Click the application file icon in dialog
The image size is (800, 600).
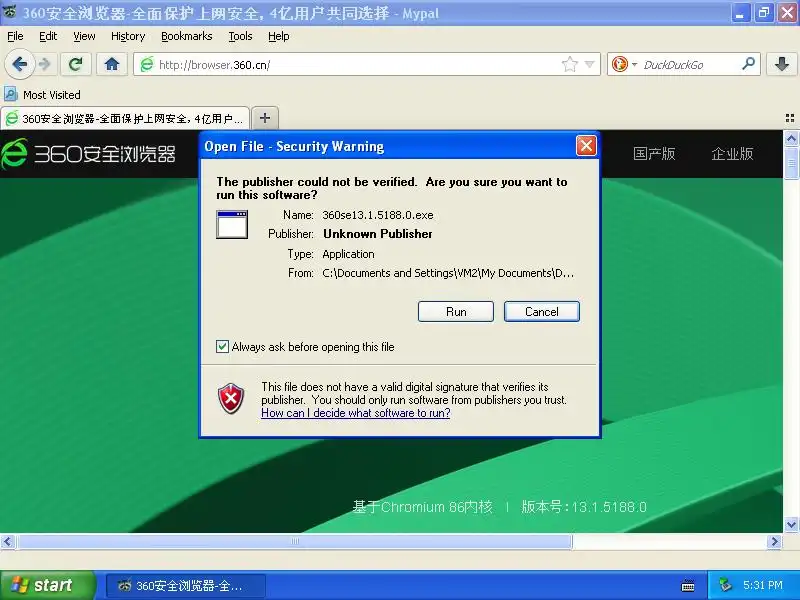coord(232,224)
